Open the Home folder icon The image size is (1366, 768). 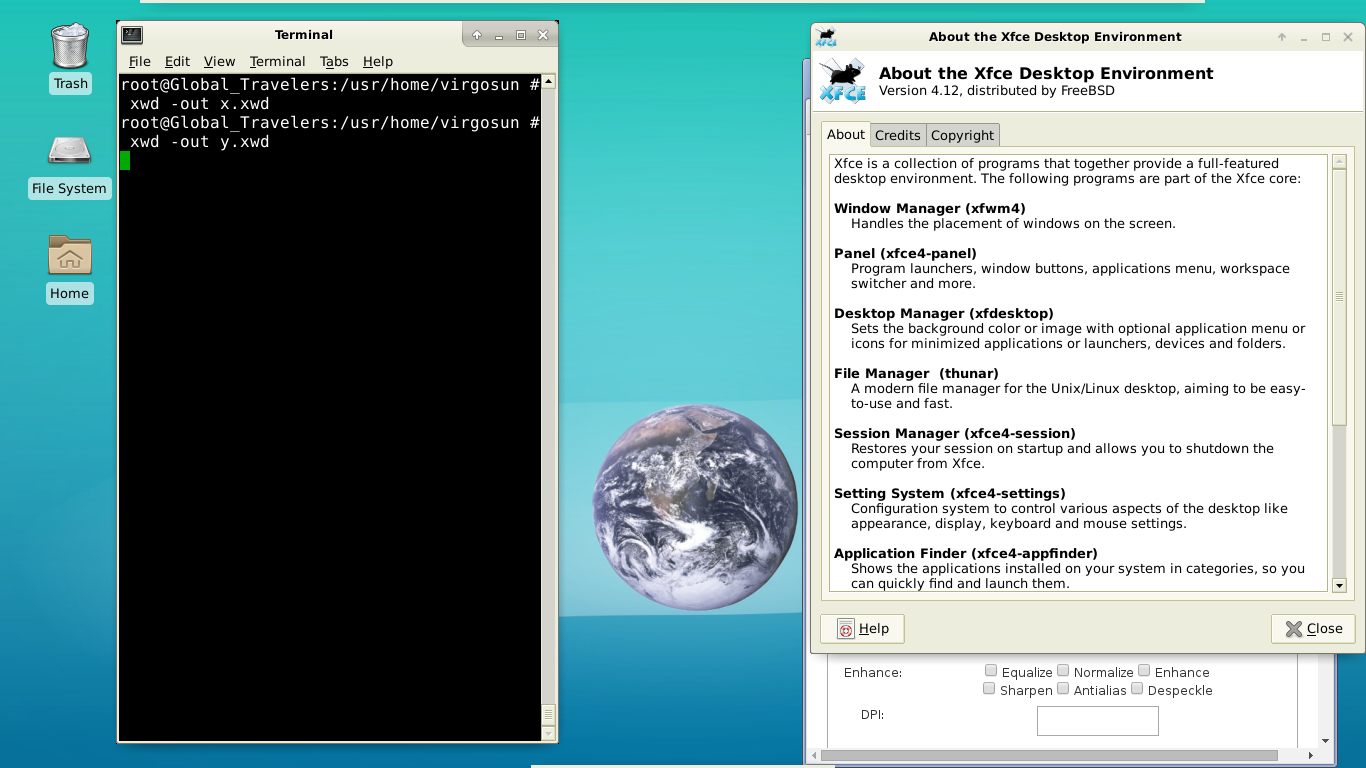pyautogui.click(x=70, y=256)
